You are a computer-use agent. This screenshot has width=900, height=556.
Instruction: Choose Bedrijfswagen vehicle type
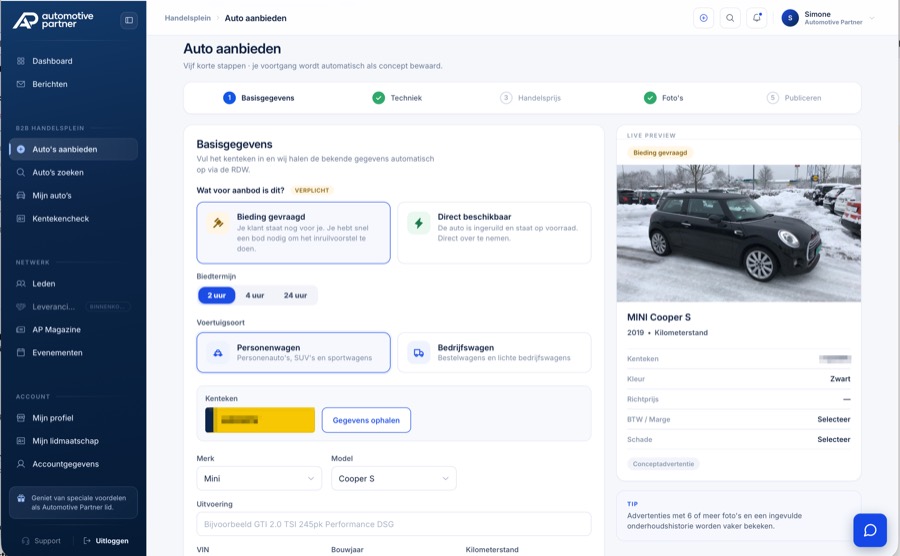pos(494,352)
